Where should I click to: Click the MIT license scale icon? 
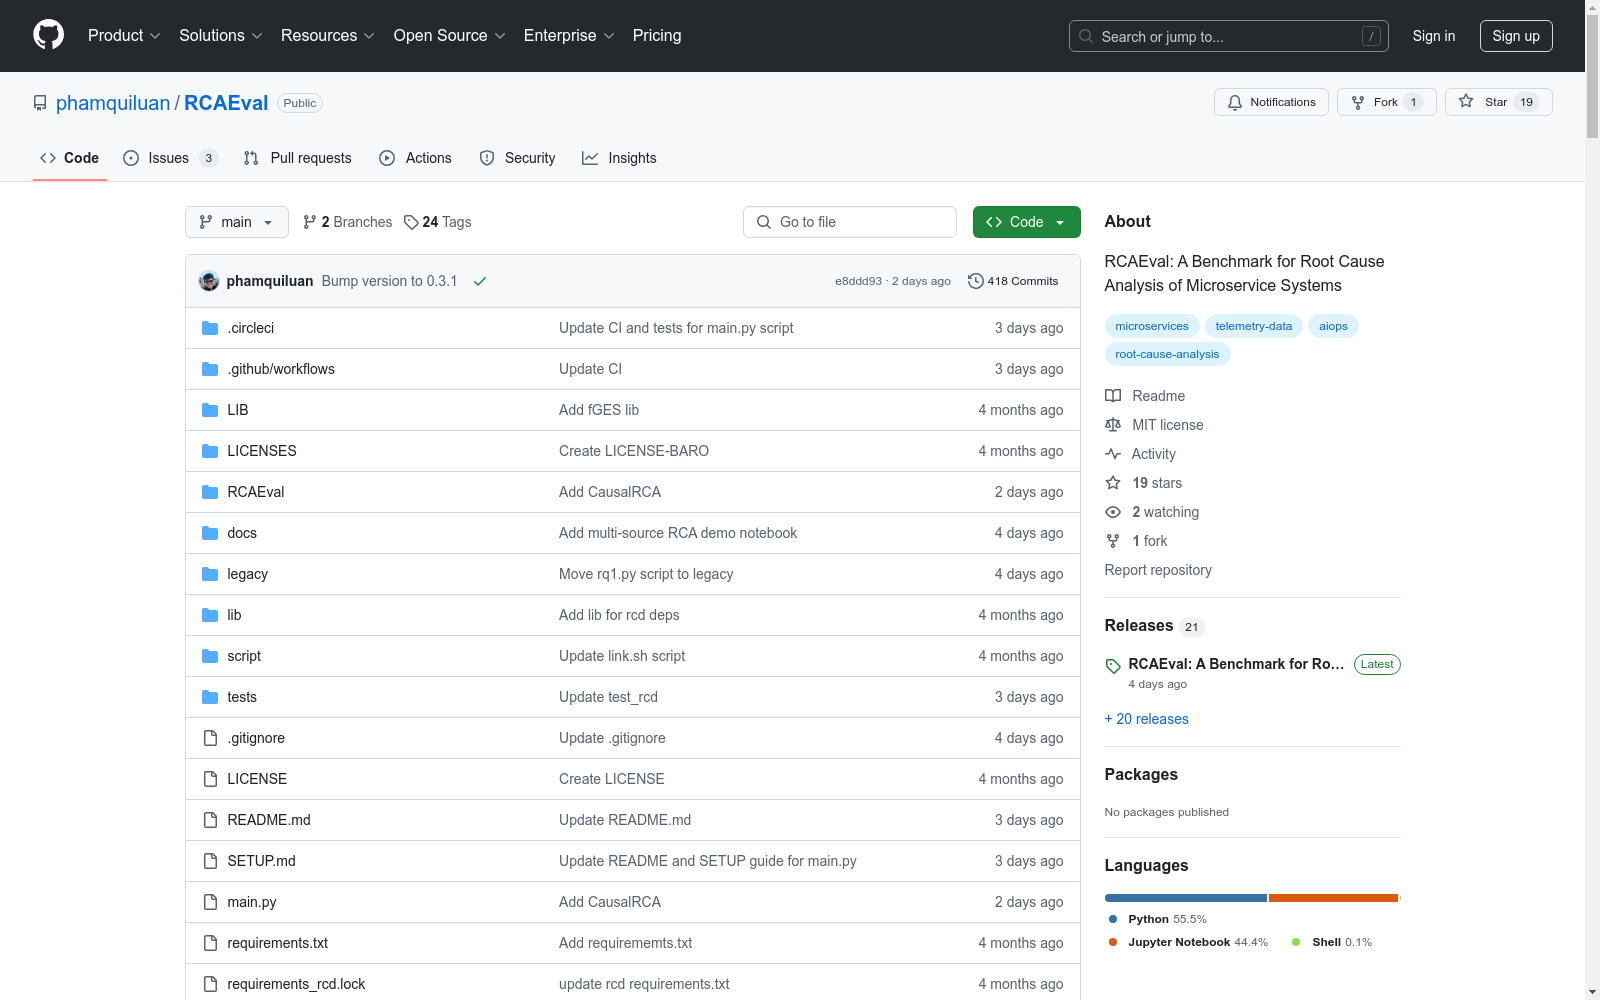(1113, 425)
